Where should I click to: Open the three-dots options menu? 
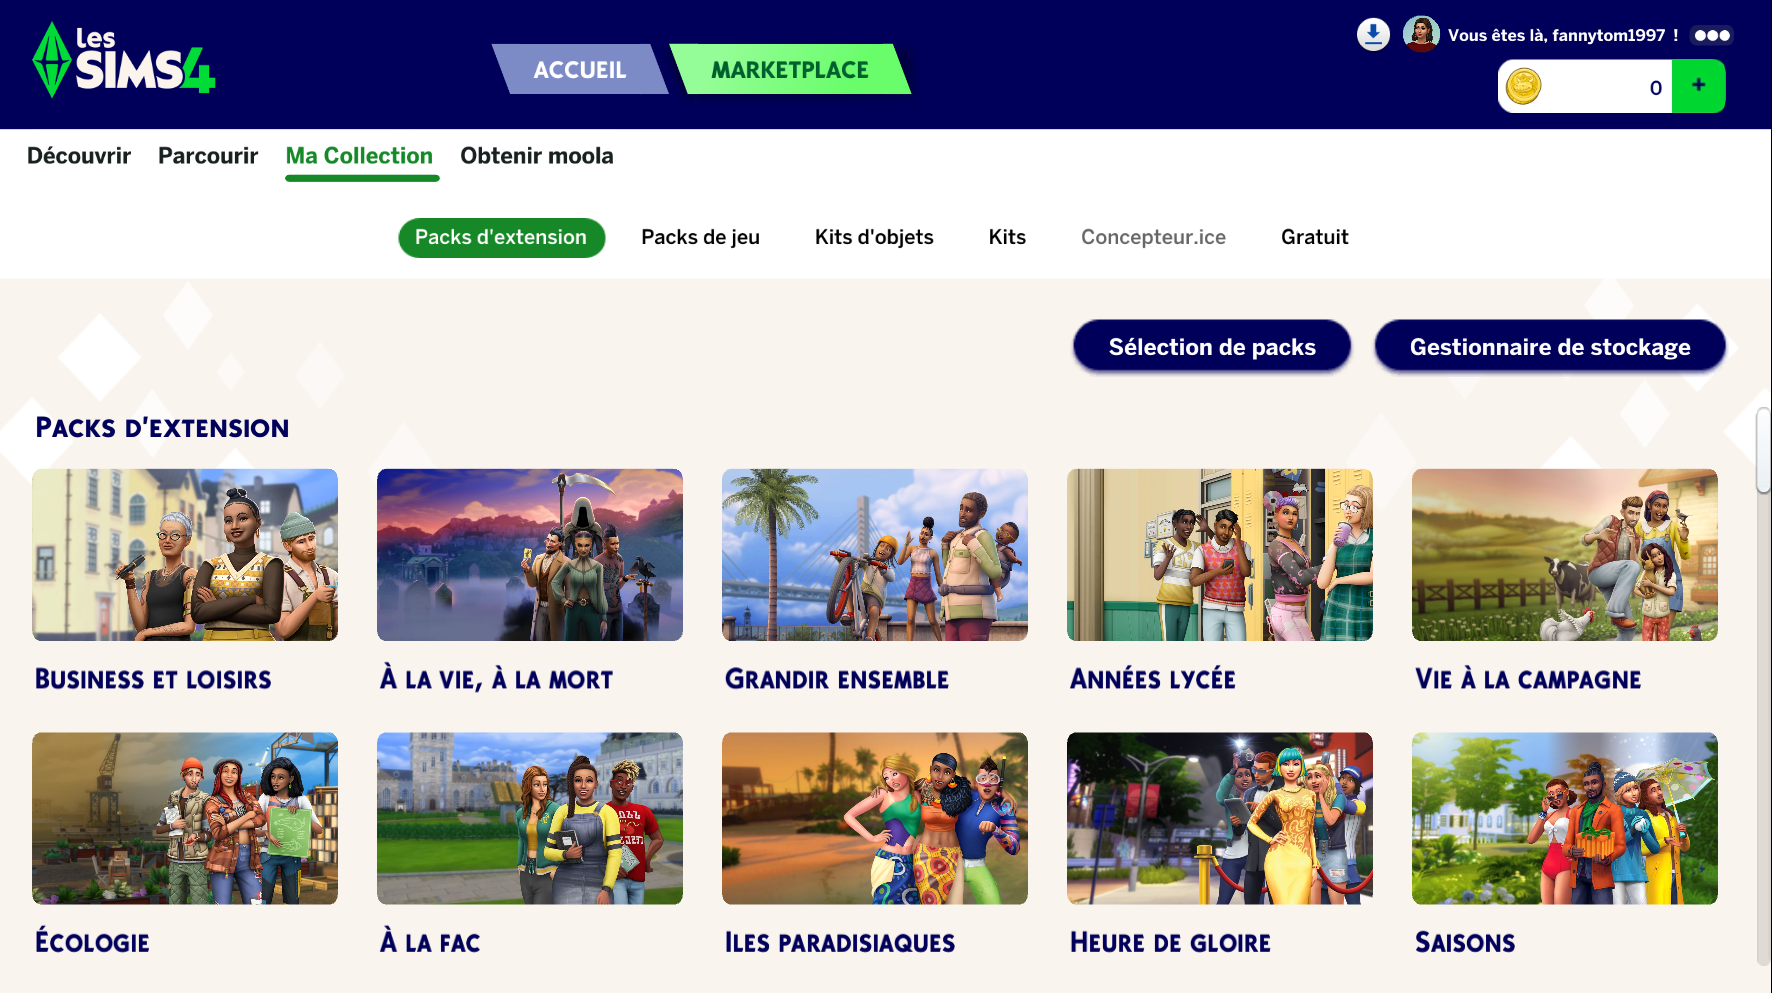pos(1712,35)
